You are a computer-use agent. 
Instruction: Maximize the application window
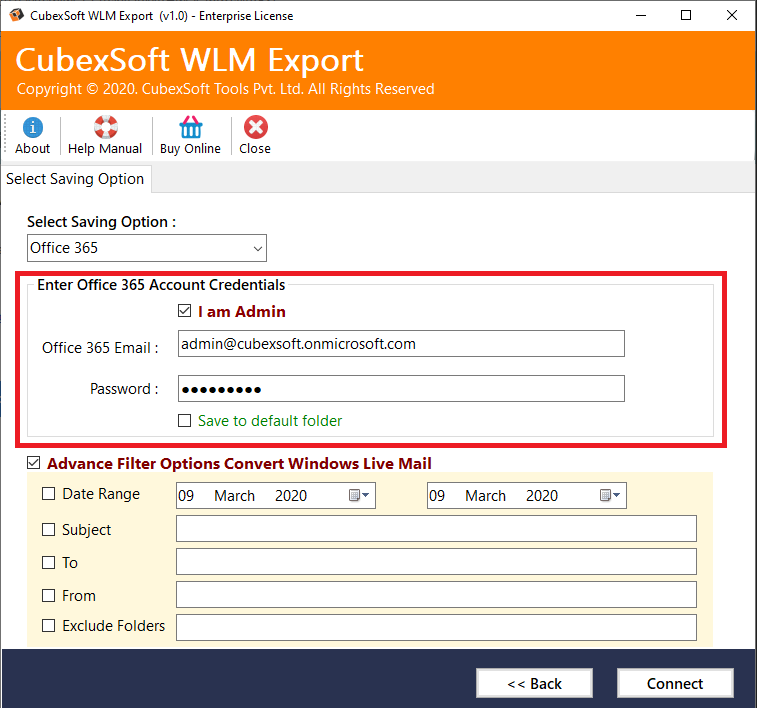tap(686, 15)
